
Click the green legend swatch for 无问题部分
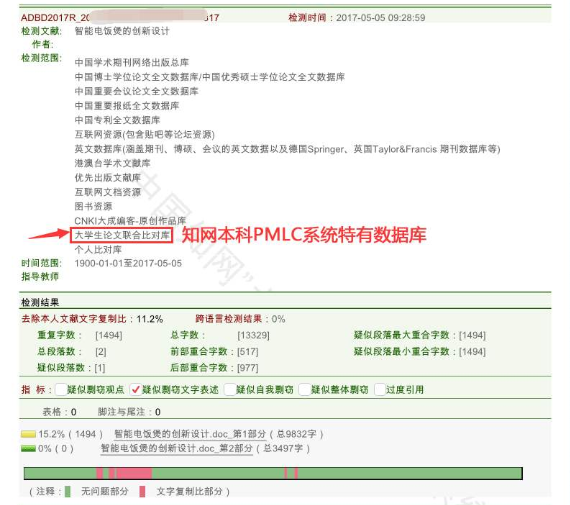coord(68,492)
